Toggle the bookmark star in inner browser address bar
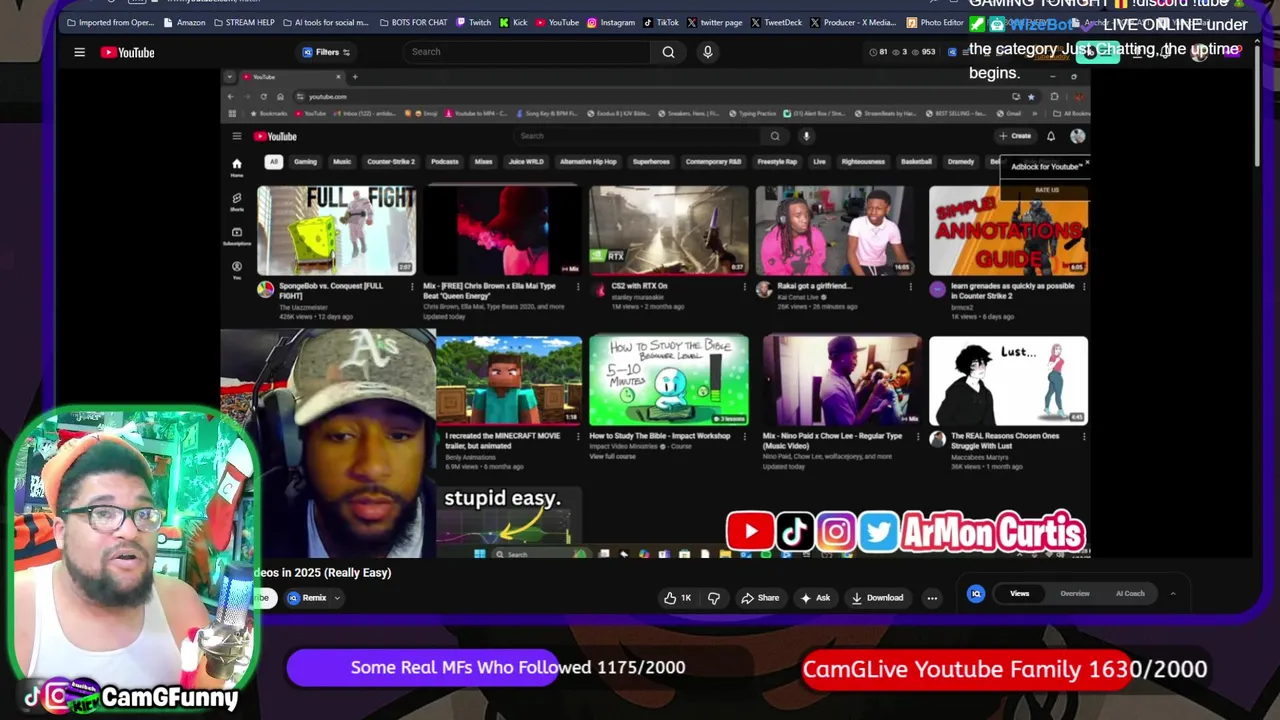Viewport: 1280px width, 720px height. click(1031, 96)
